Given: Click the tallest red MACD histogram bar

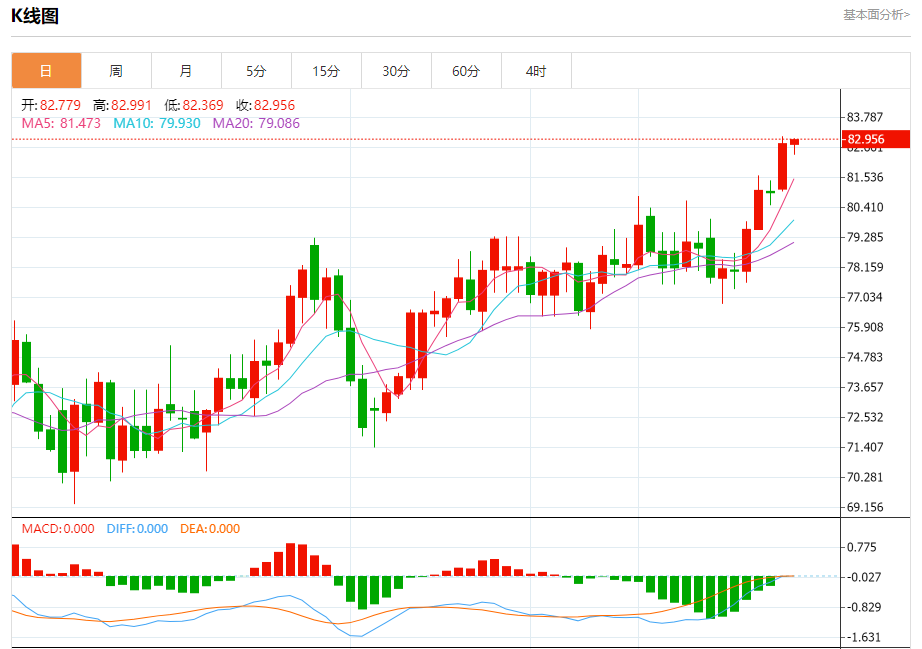Looking at the screenshot, I should click(290, 560).
